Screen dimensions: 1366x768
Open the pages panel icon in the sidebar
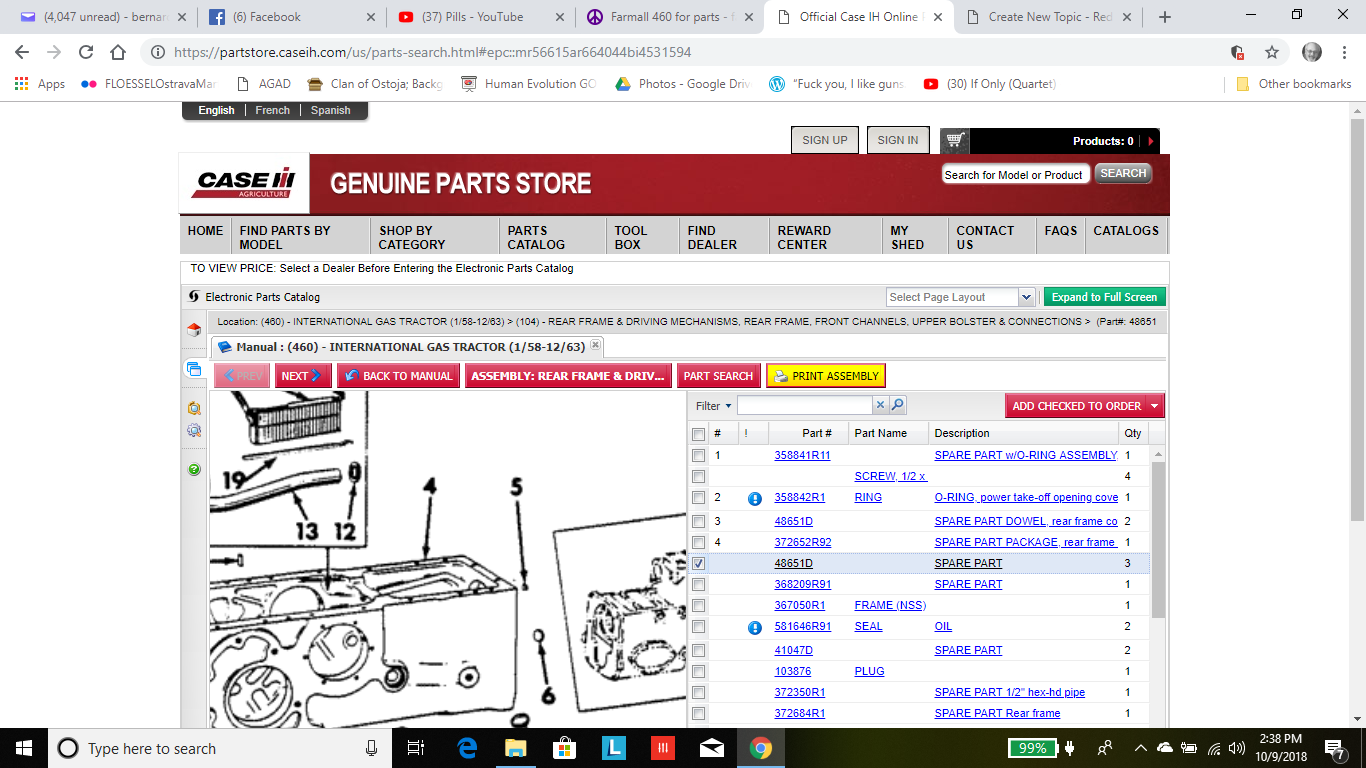pos(194,367)
